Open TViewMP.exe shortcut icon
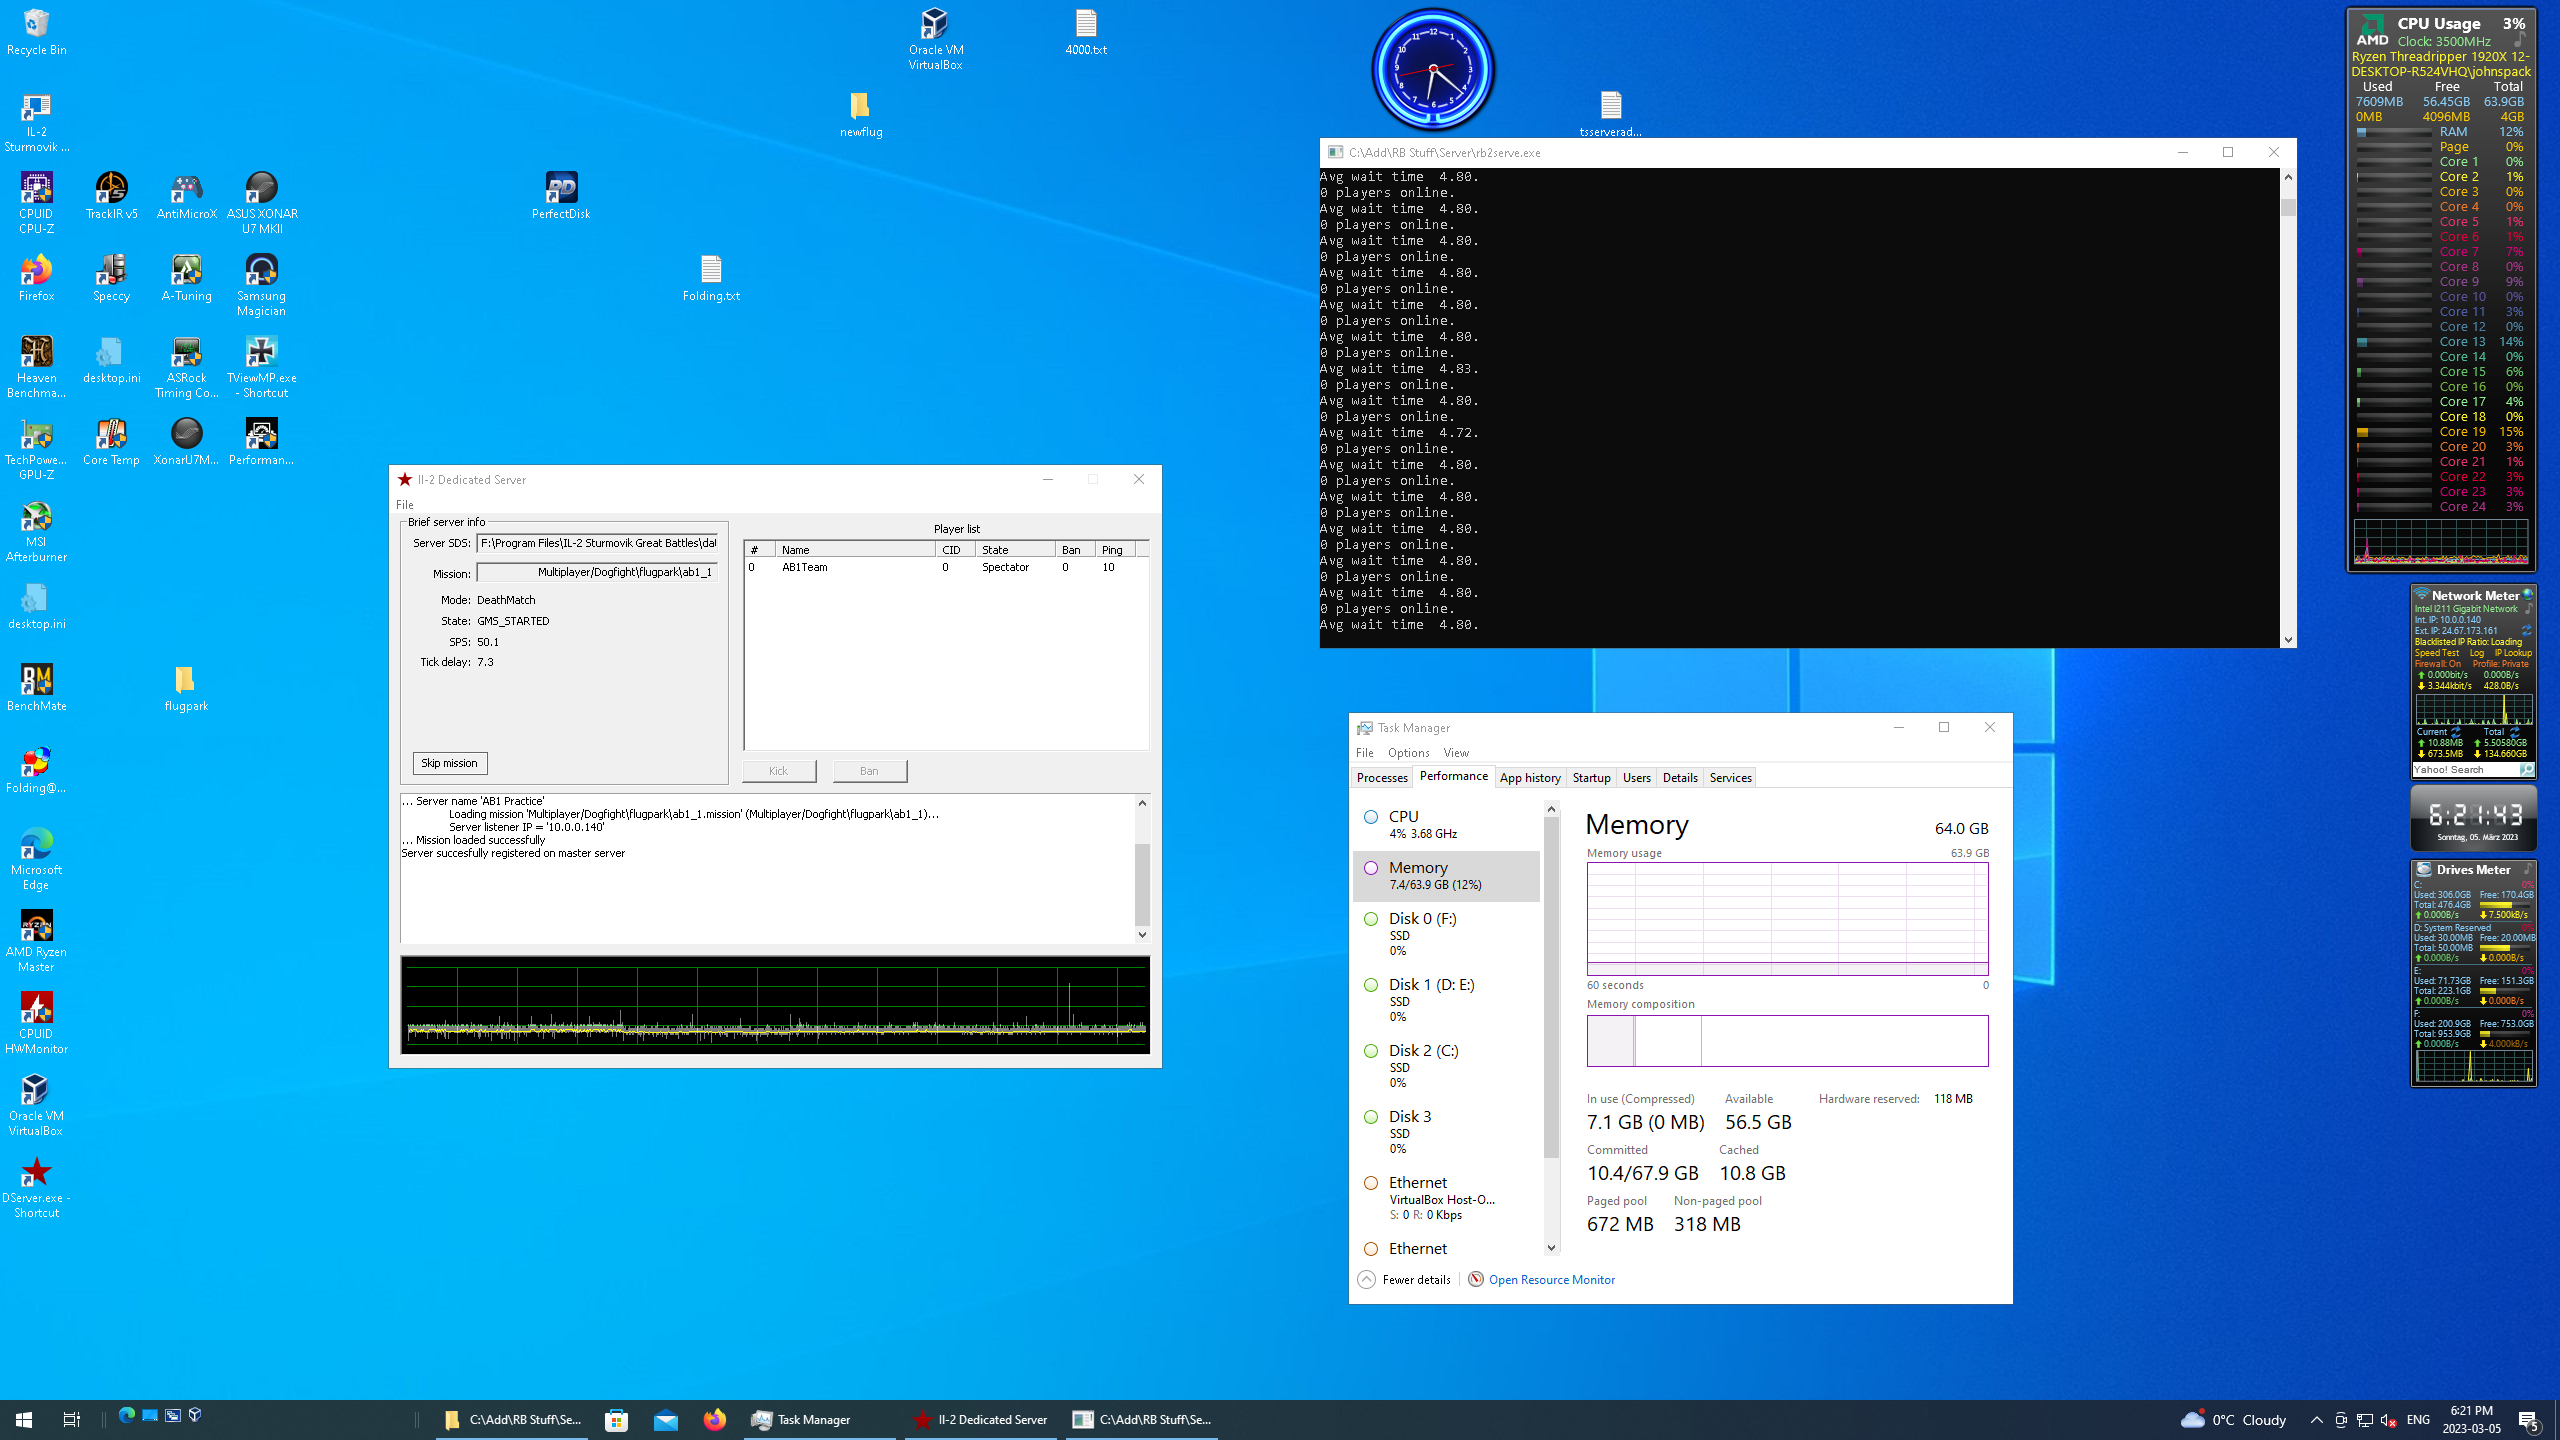Screen dimensions: 2560x1440 coord(262,367)
